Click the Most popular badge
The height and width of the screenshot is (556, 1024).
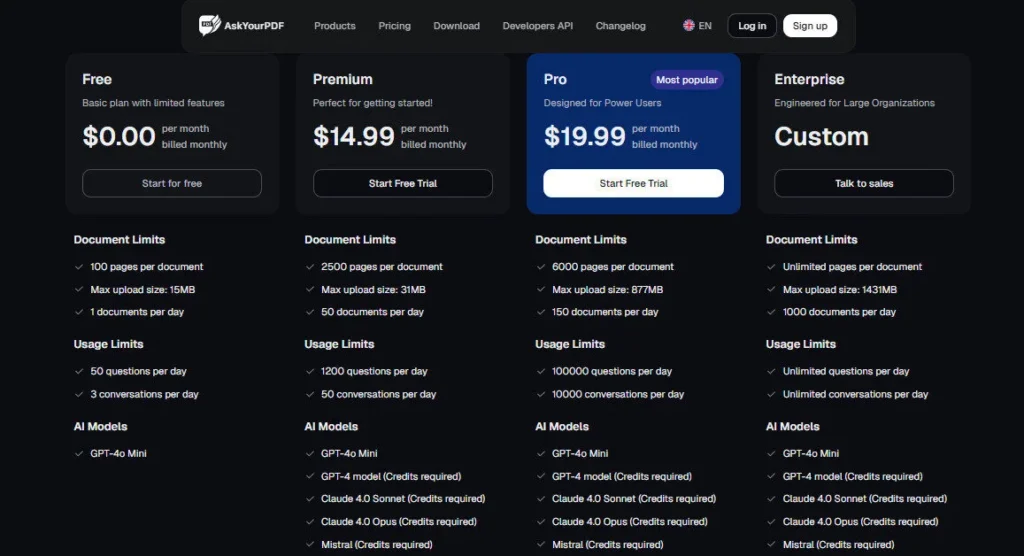pos(687,80)
